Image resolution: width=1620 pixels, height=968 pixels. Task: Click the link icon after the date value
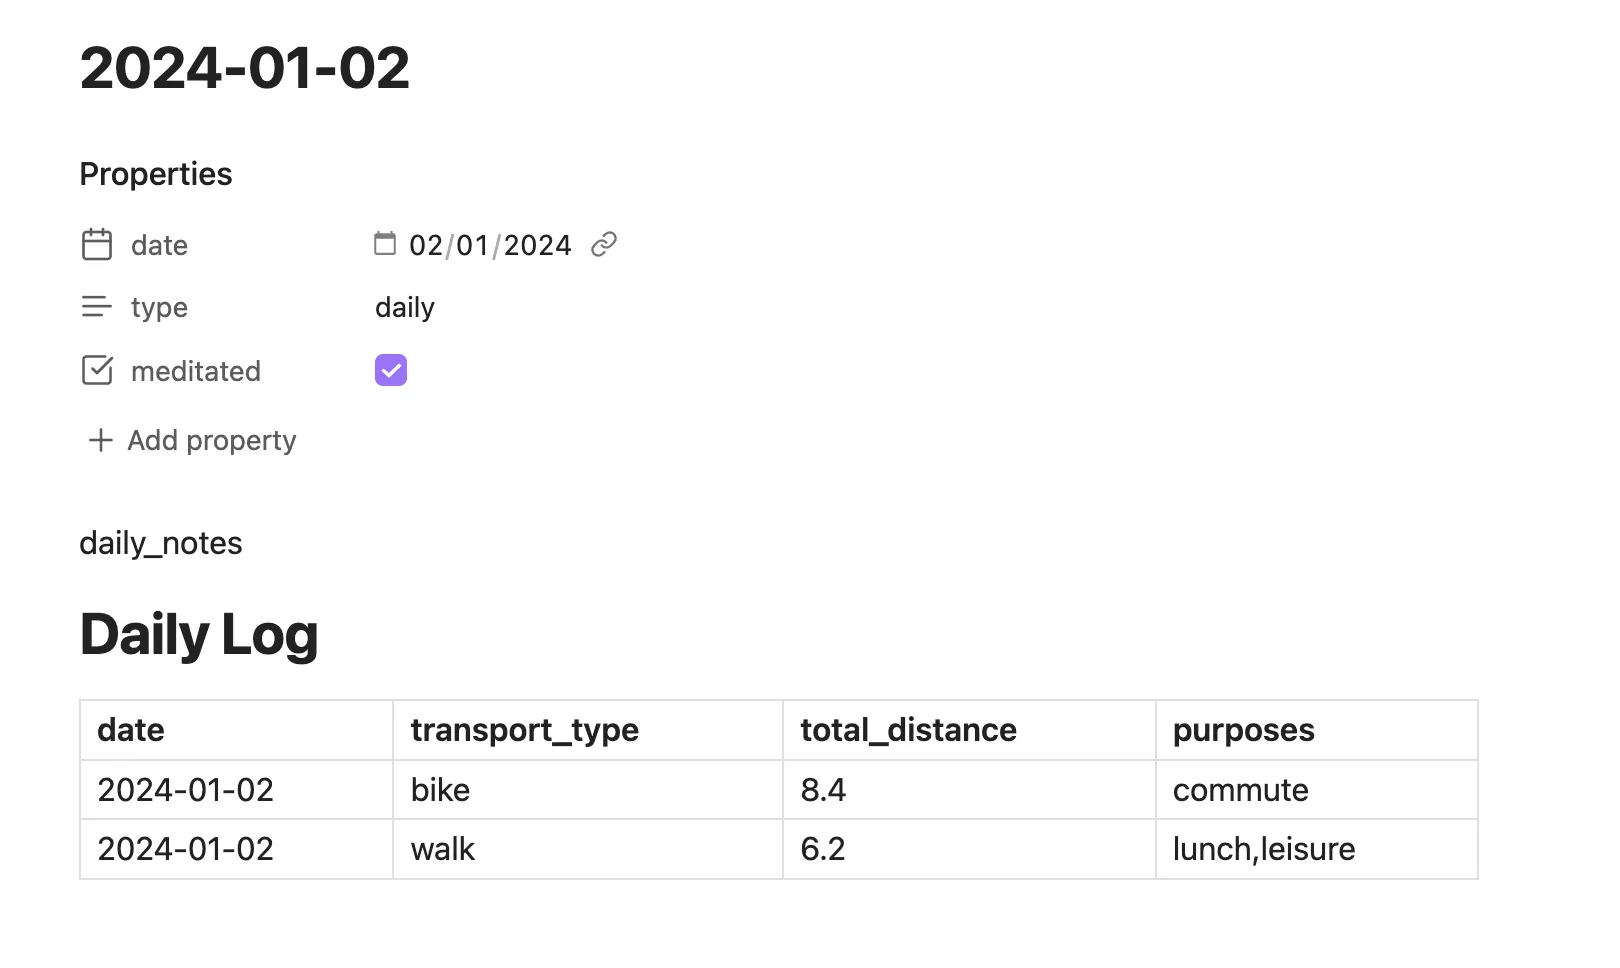tap(605, 244)
